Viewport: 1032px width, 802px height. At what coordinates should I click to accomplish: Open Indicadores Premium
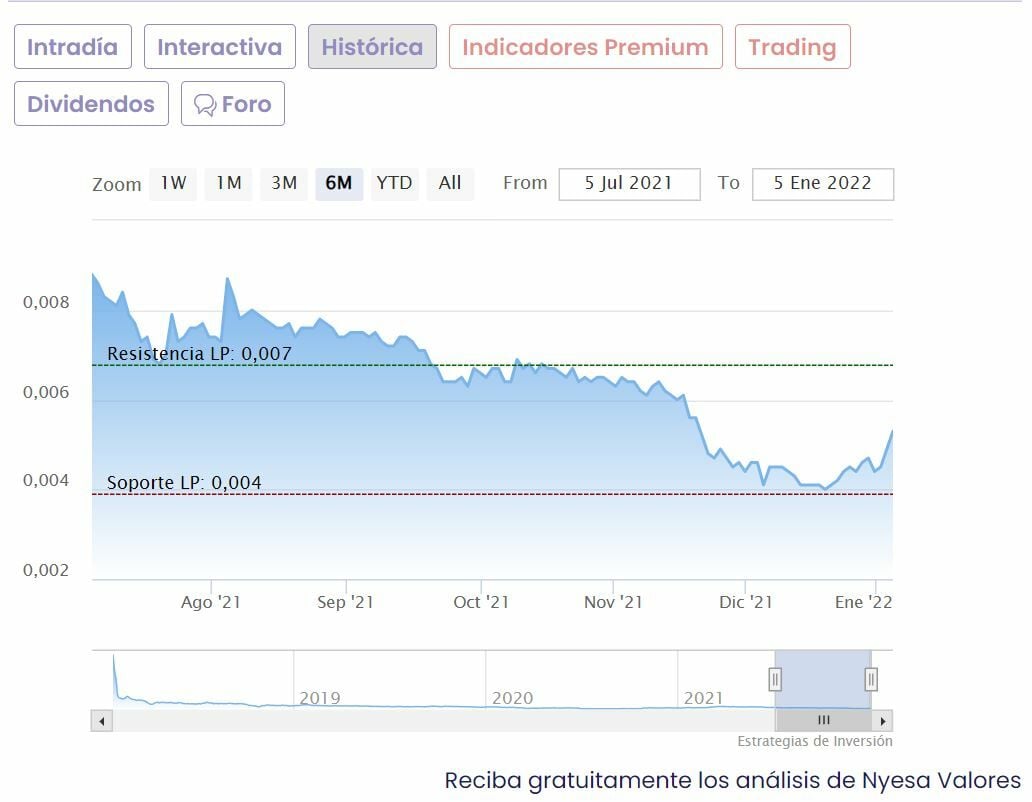point(585,47)
